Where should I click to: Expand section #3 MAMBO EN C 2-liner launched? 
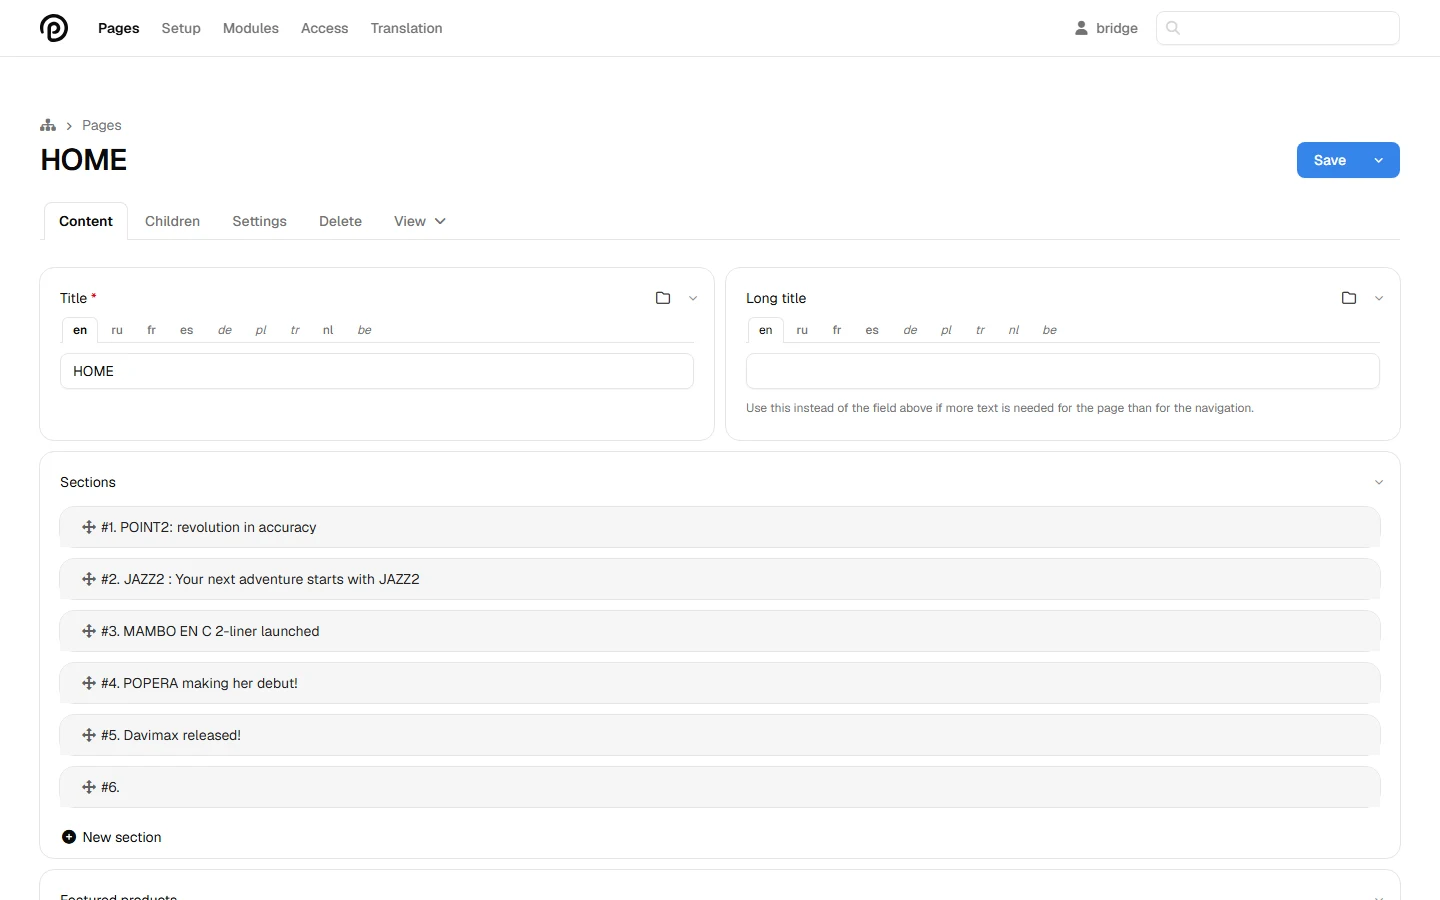[720, 631]
